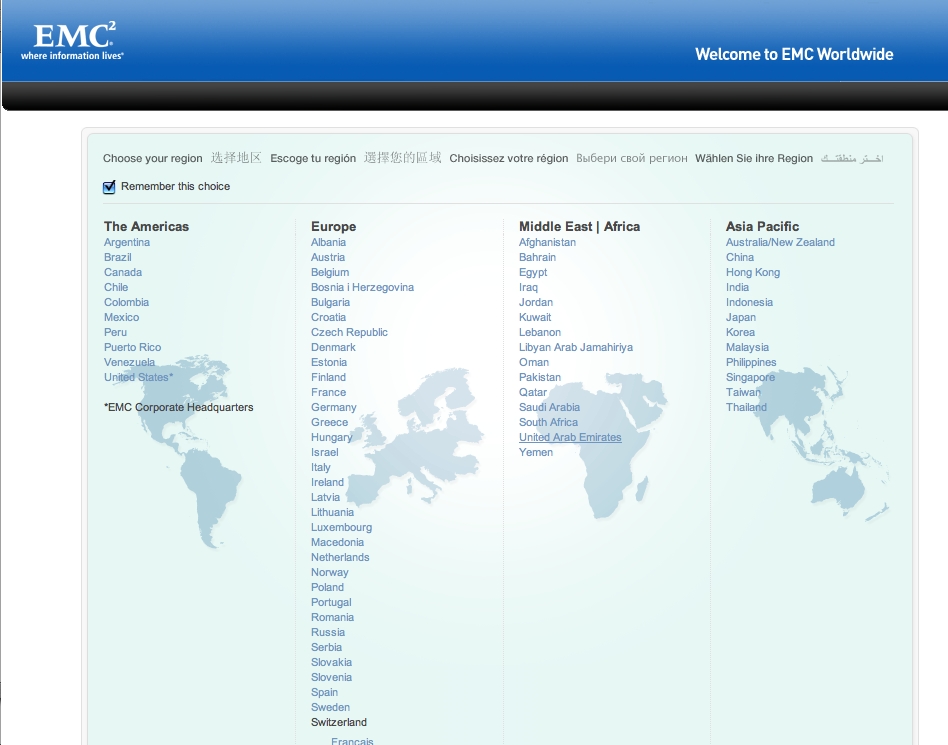Select Brazil from The Americas
Image resolution: width=948 pixels, height=745 pixels.
(117, 258)
